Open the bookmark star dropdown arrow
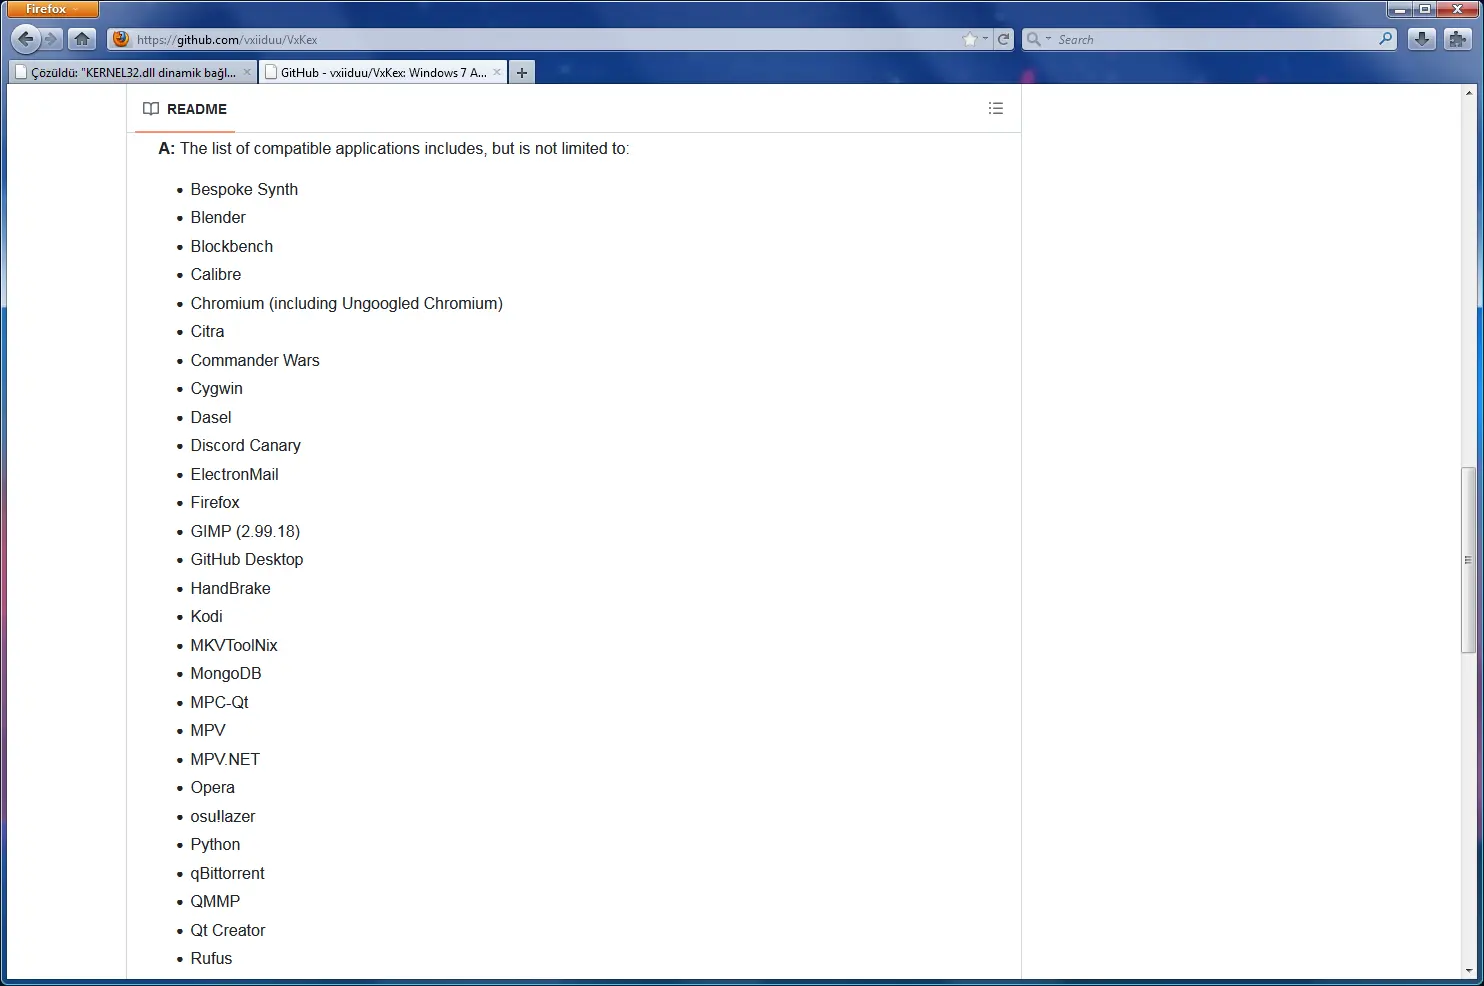Viewport: 1484px width, 986px height. pos(985,39)
